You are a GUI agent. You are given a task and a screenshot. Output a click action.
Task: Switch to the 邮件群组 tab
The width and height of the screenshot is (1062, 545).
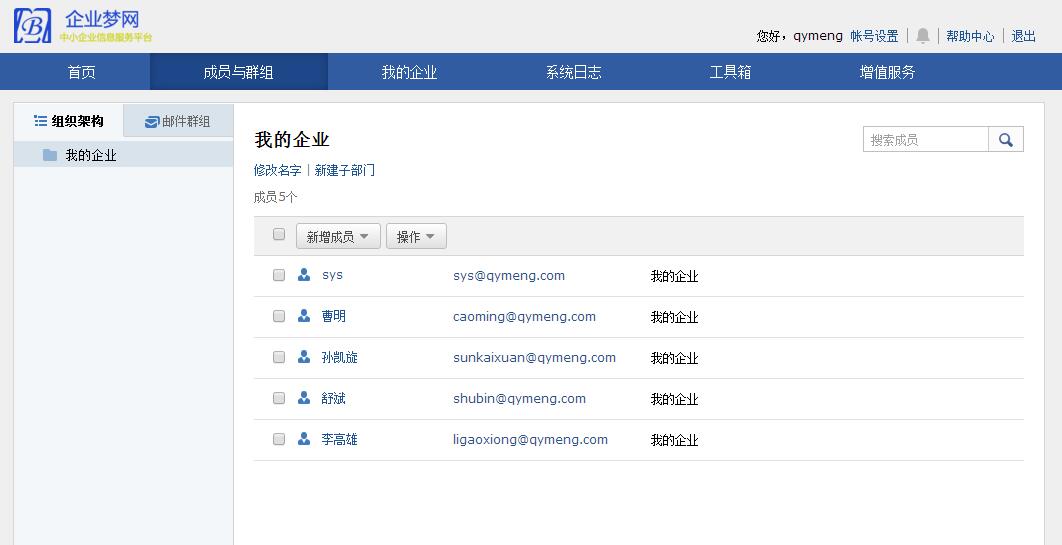pyautogui.click(x=178, y=122)
